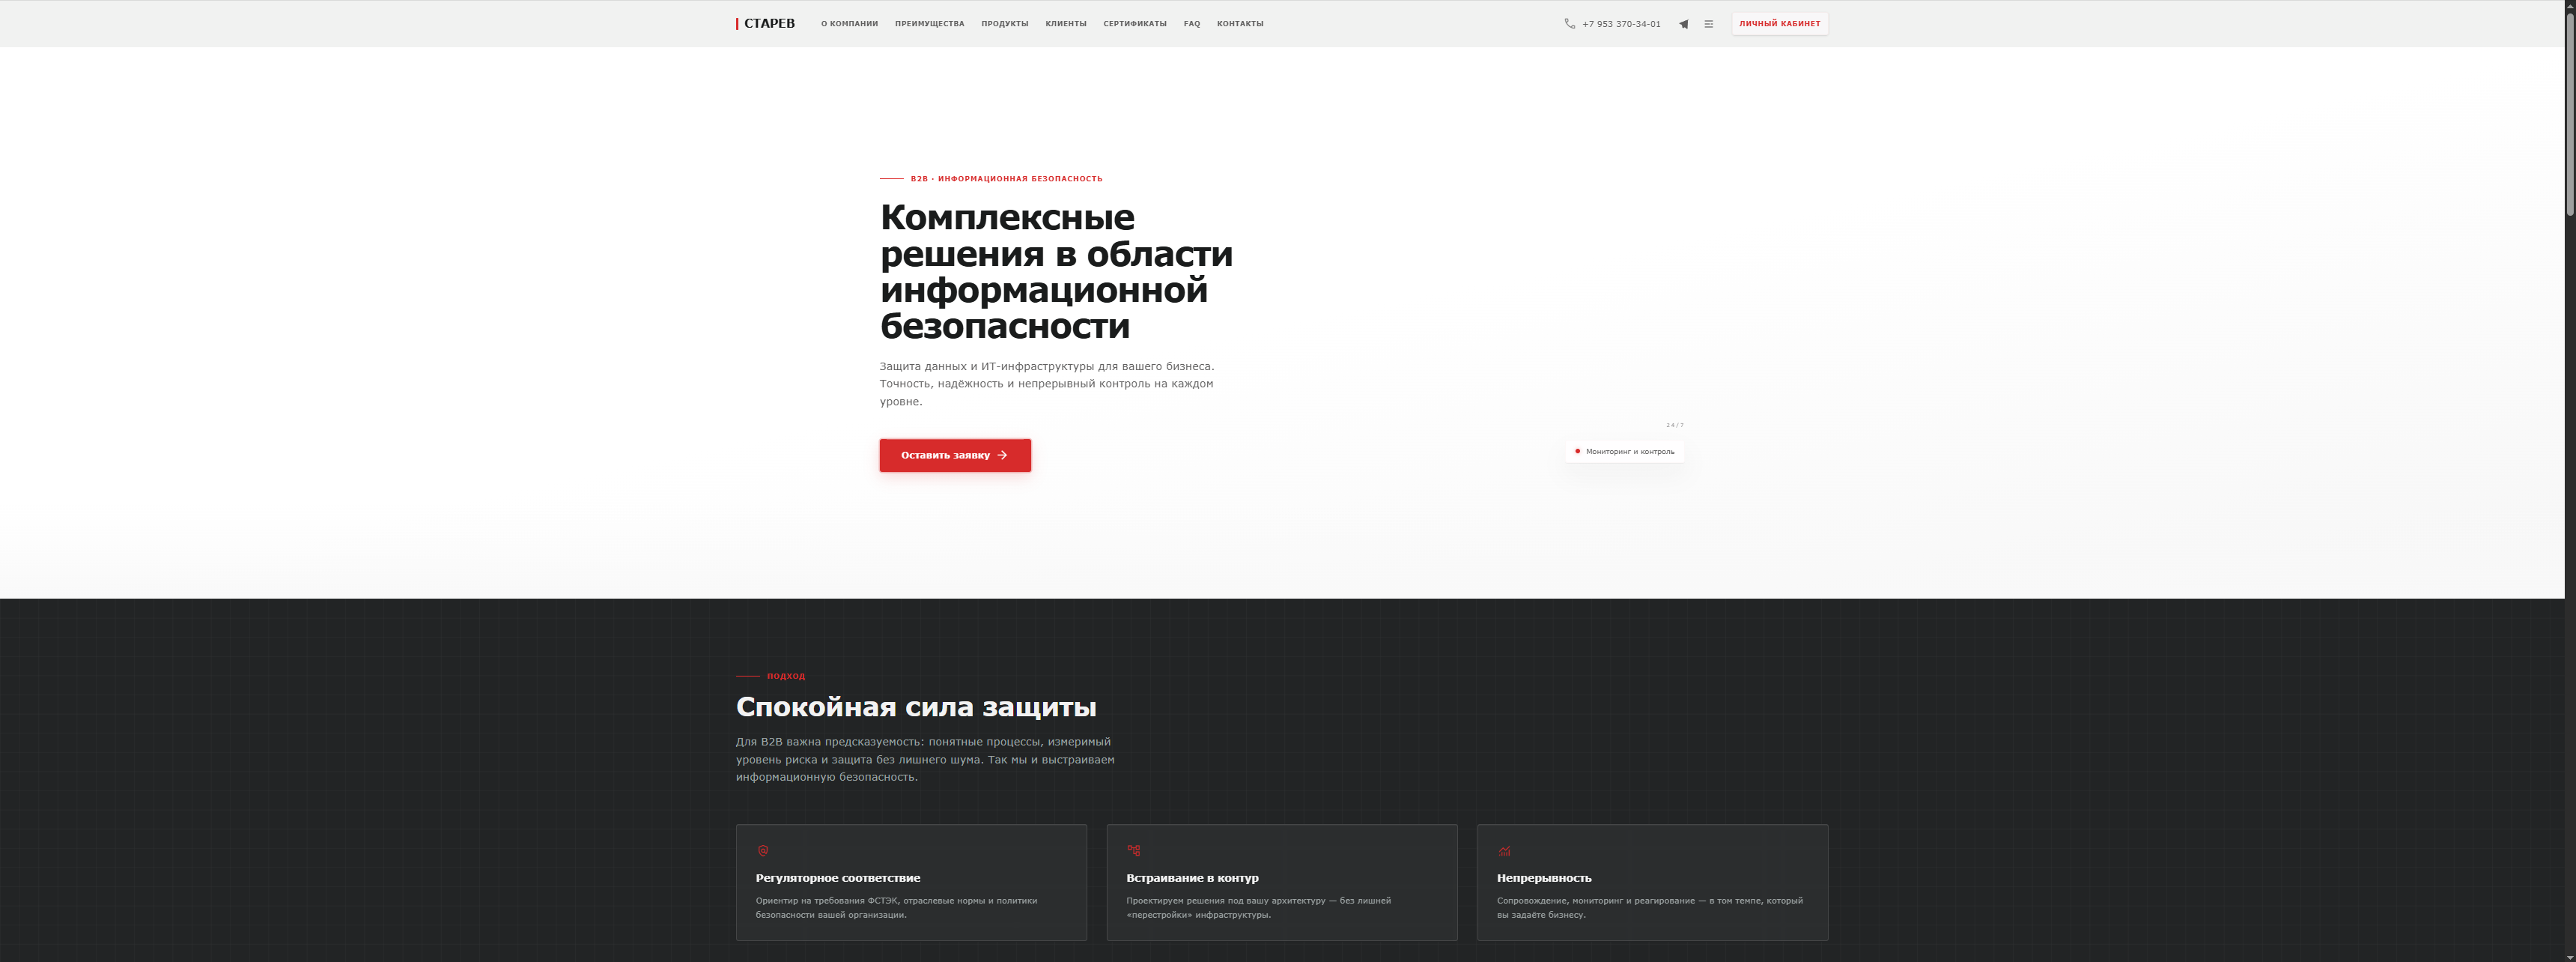Click the Спокойная сила защиты heading

[x=915, y=707]
